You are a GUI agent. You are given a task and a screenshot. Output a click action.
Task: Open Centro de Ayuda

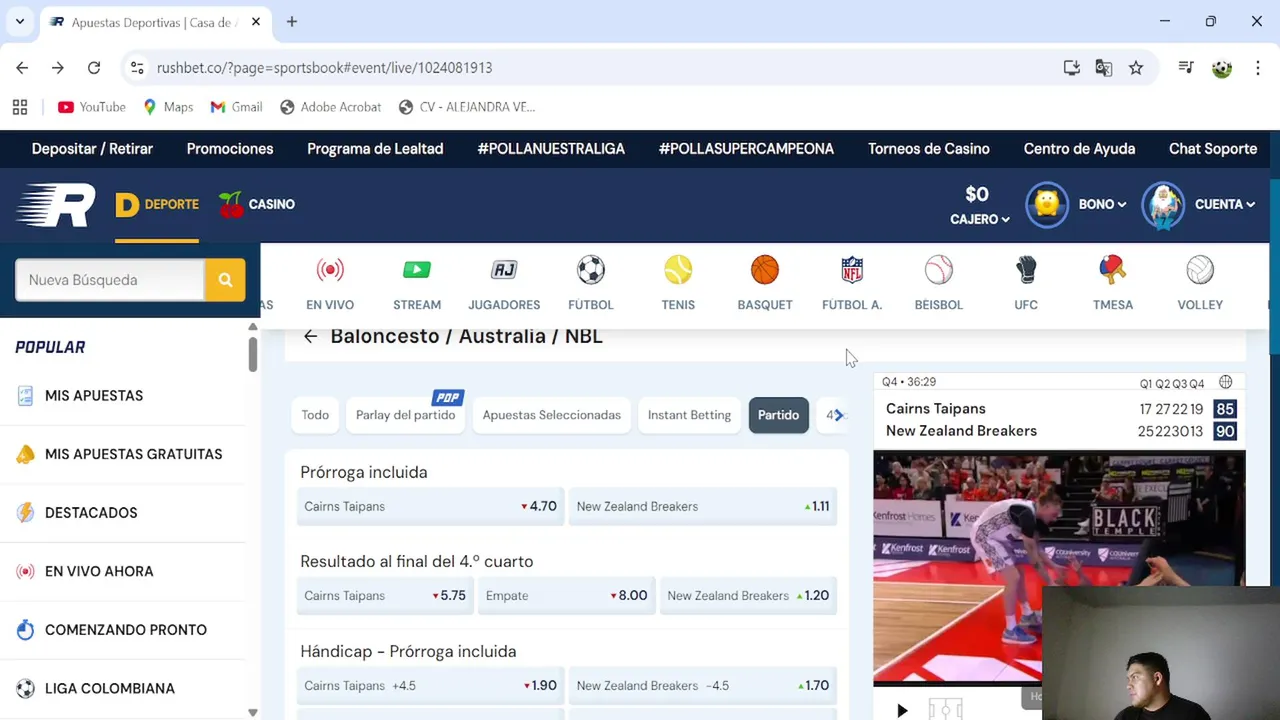click(x=1079, y=149)
